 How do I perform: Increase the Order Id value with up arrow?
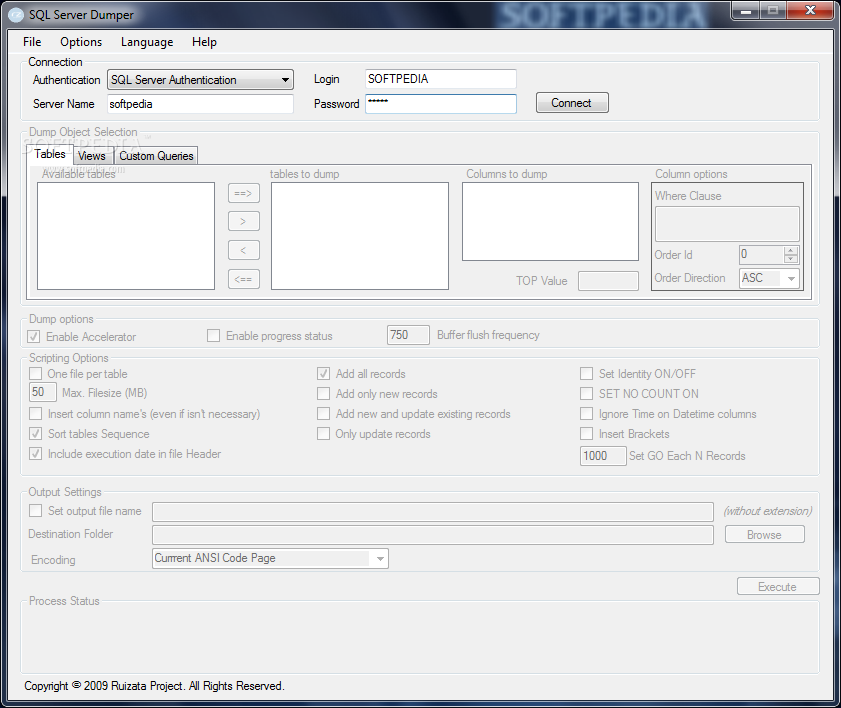coord(791,250)
